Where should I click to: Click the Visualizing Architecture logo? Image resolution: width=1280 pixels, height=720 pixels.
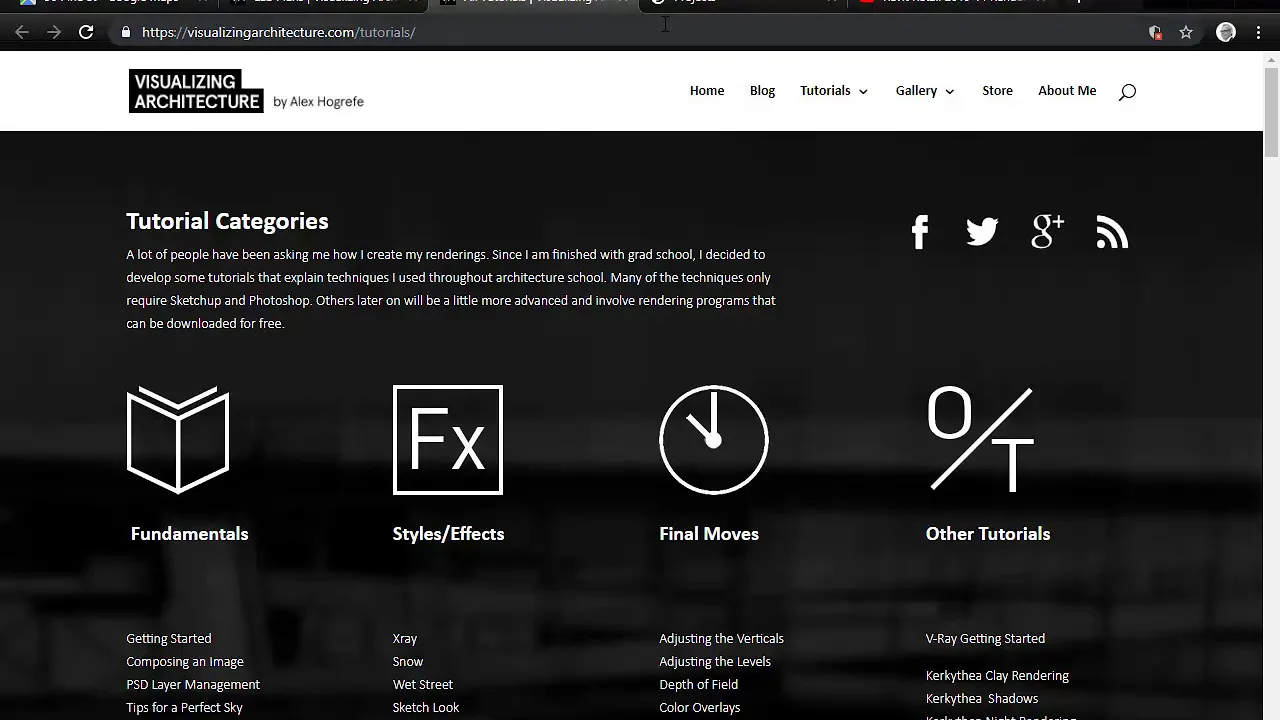[196, 91]
